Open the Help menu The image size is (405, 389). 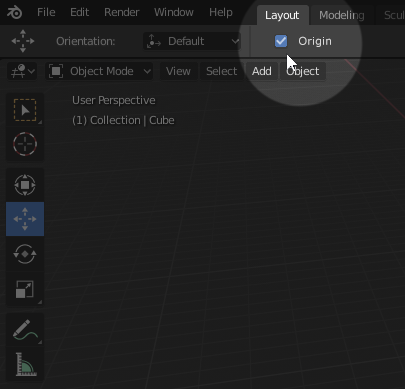pyautogui.click(x=221, y=12)
